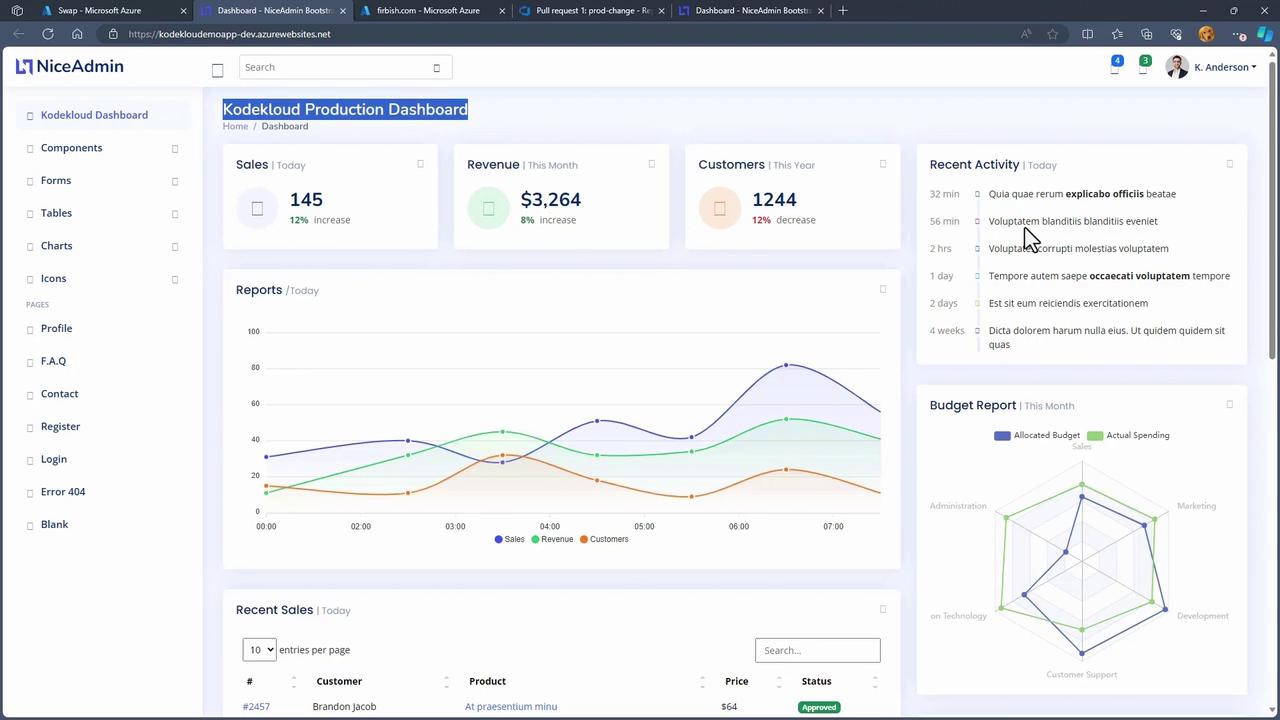Open the entries per page dropdown
The image size is (1280, 720).
pos(259,650)
